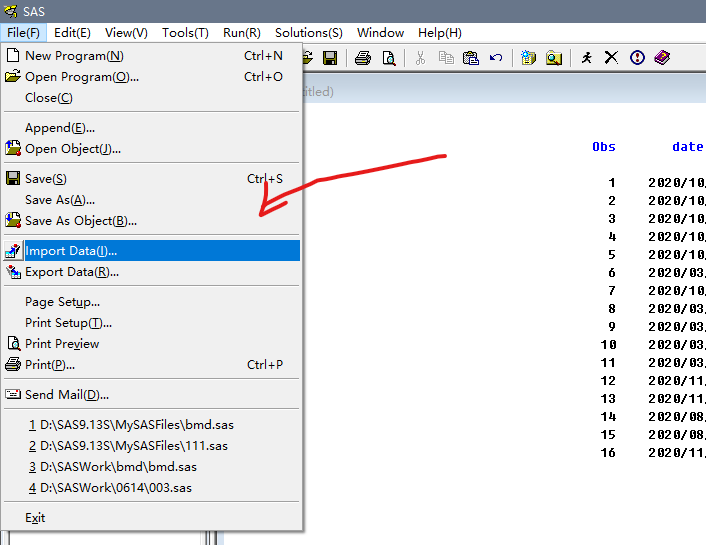Click the New Program page icon in menu
The width and height of the screenshot is (706, 545).
14,55
